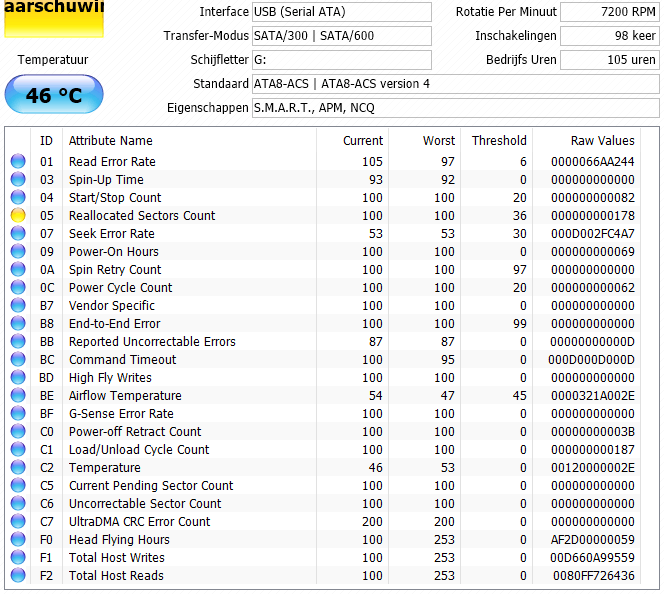664x594 pixels.
Task: Click the blue status icon for Spin-Up Time
Action: pos(18,180)
